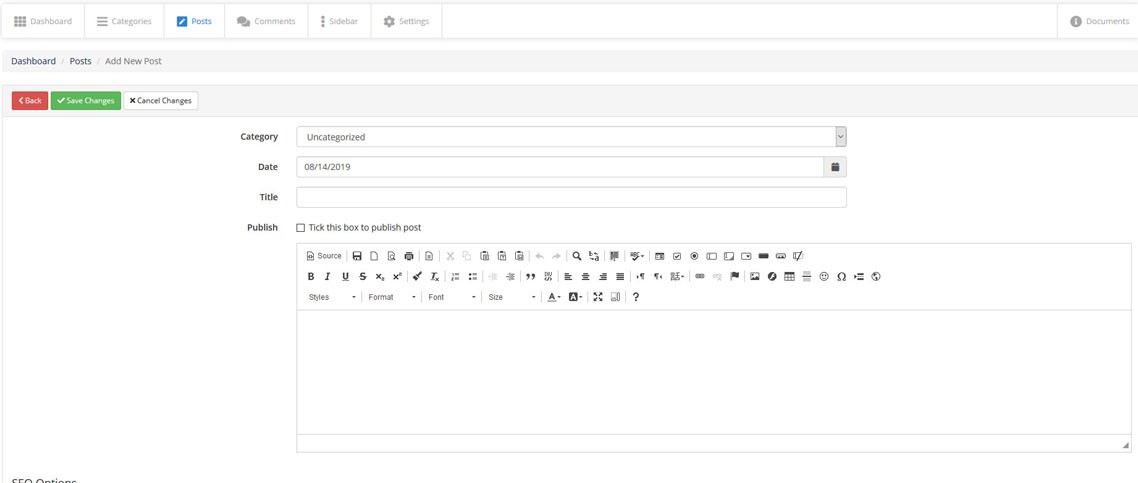Open the Category dropdown
The width and height of the screenshot is (1138, 483).
coord(571,137)
